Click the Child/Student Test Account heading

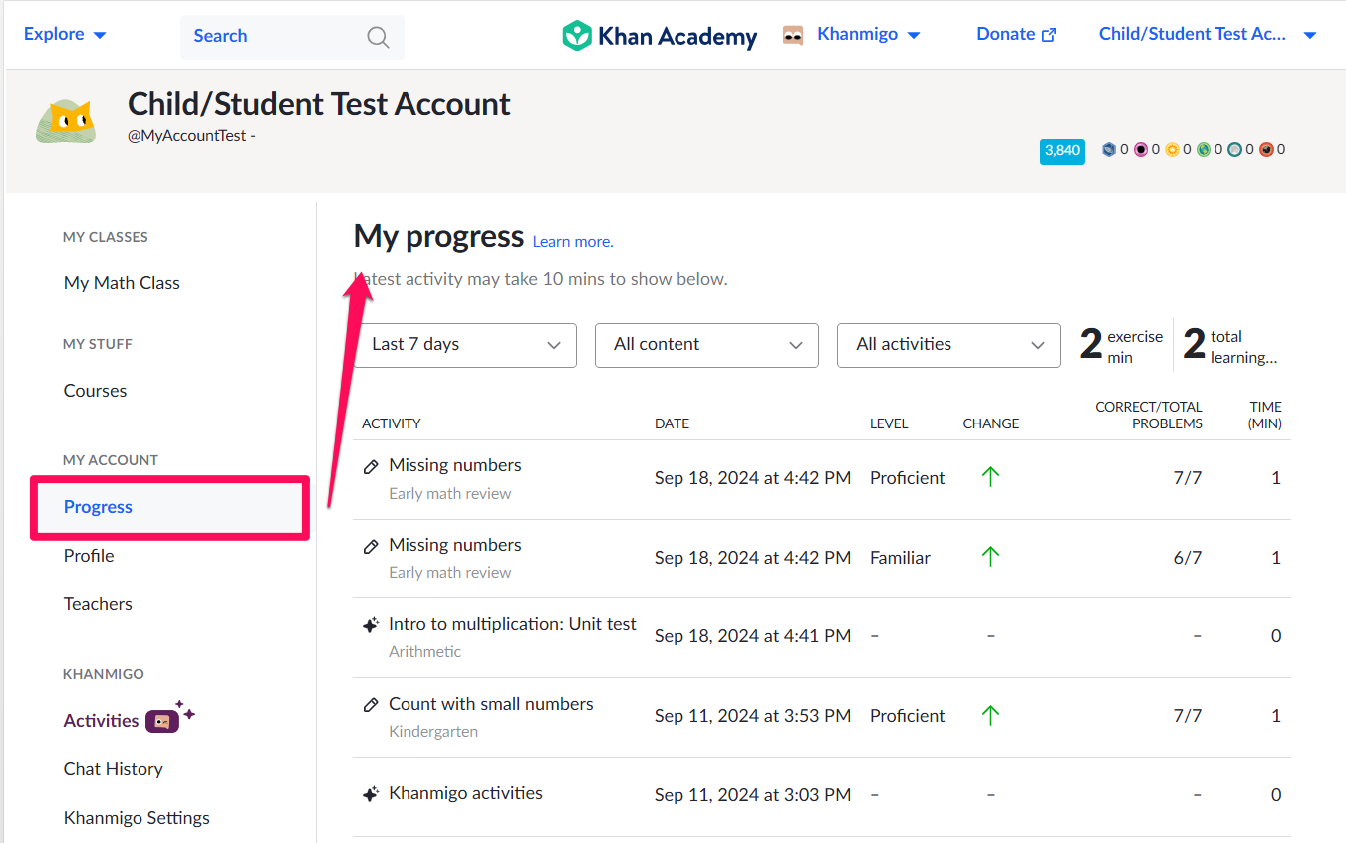click(x=320, y=104)
